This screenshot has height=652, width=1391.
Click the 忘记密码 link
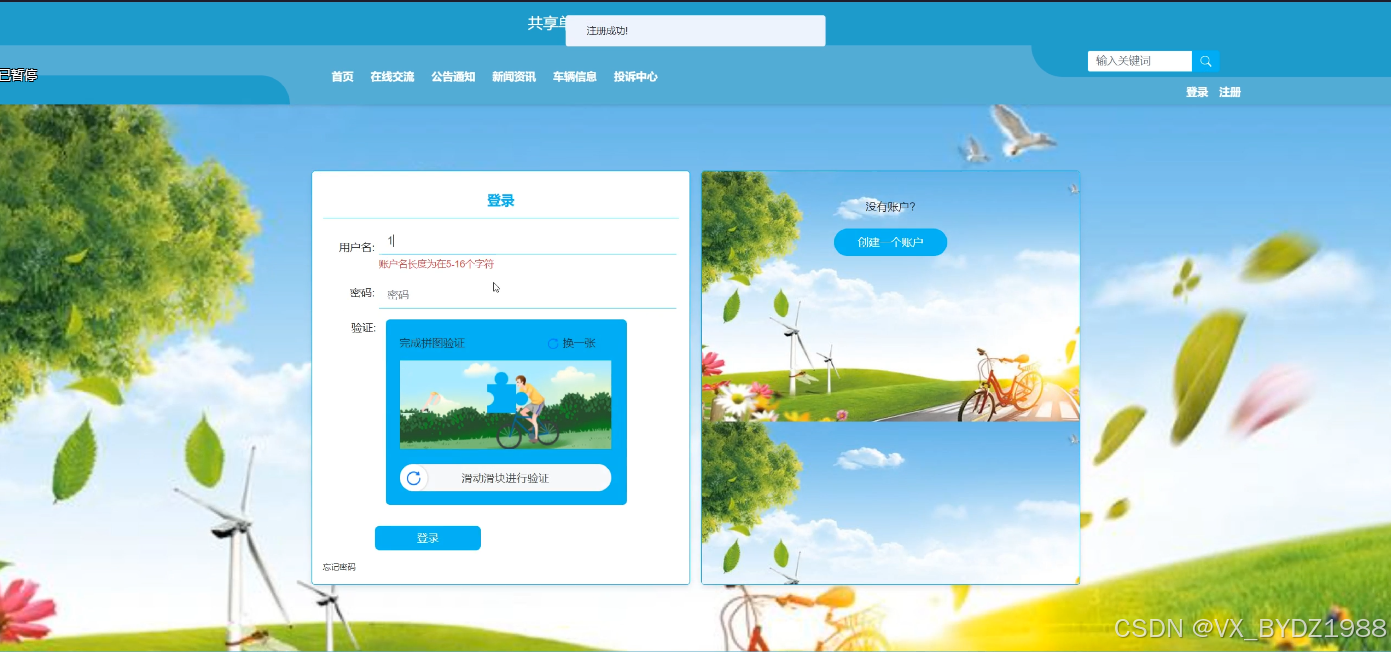[339, 567]
